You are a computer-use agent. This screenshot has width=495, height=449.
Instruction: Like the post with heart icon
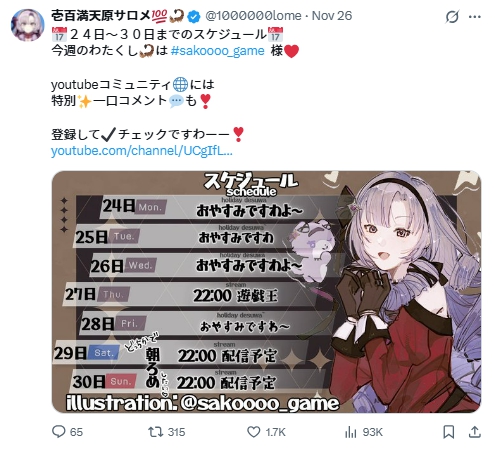(254, 432)
